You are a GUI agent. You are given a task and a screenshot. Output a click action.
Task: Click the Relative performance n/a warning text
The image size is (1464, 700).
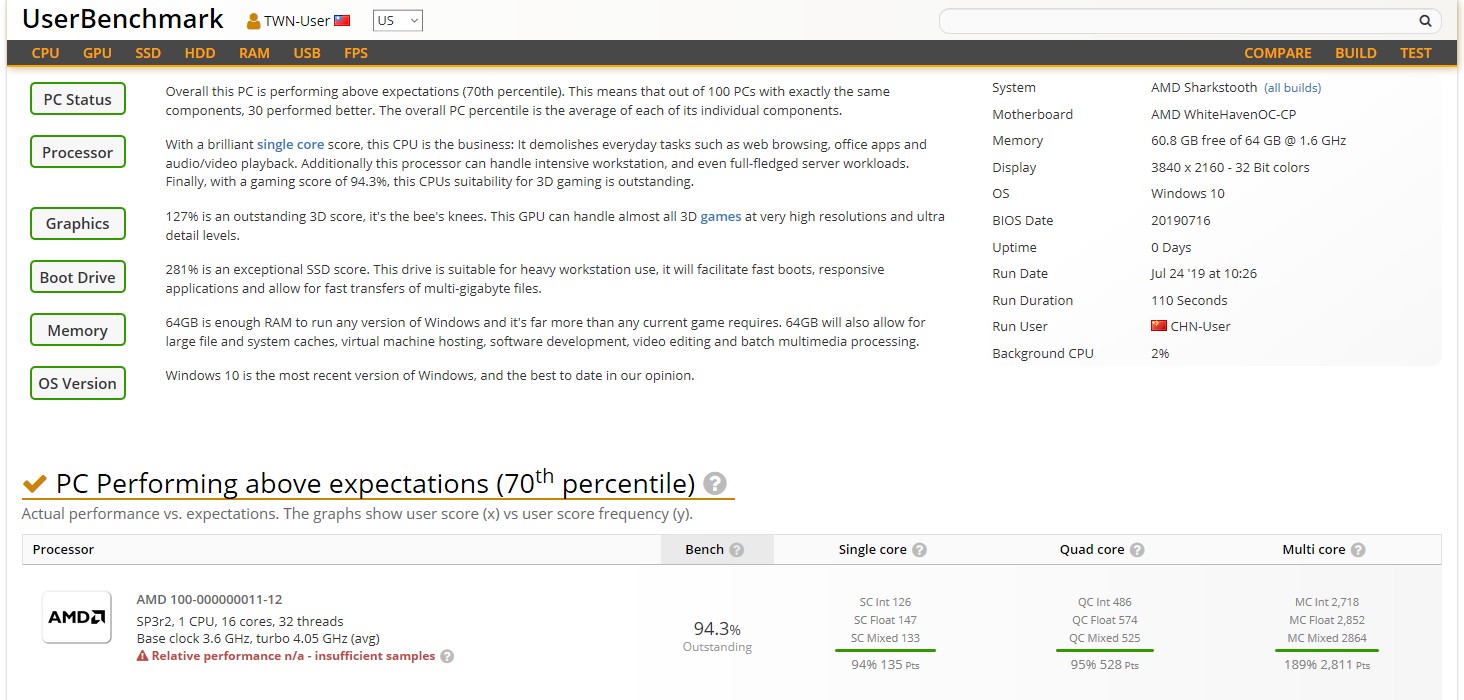[x=293, y=657]
